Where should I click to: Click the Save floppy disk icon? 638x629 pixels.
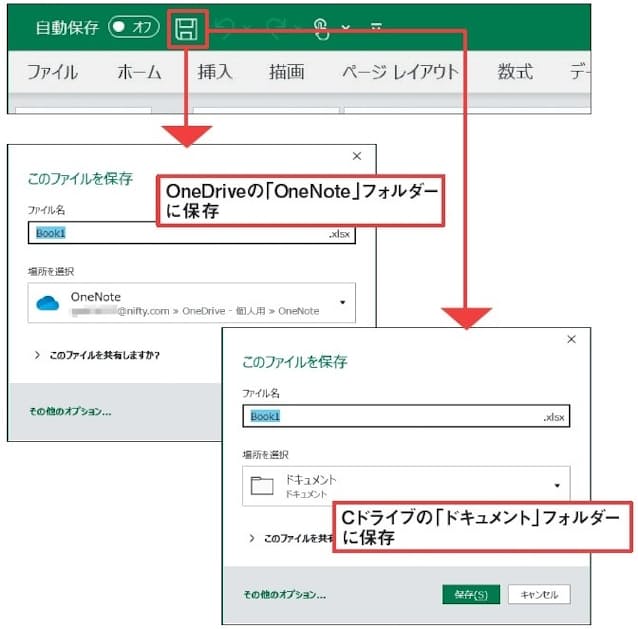[186, 28]
